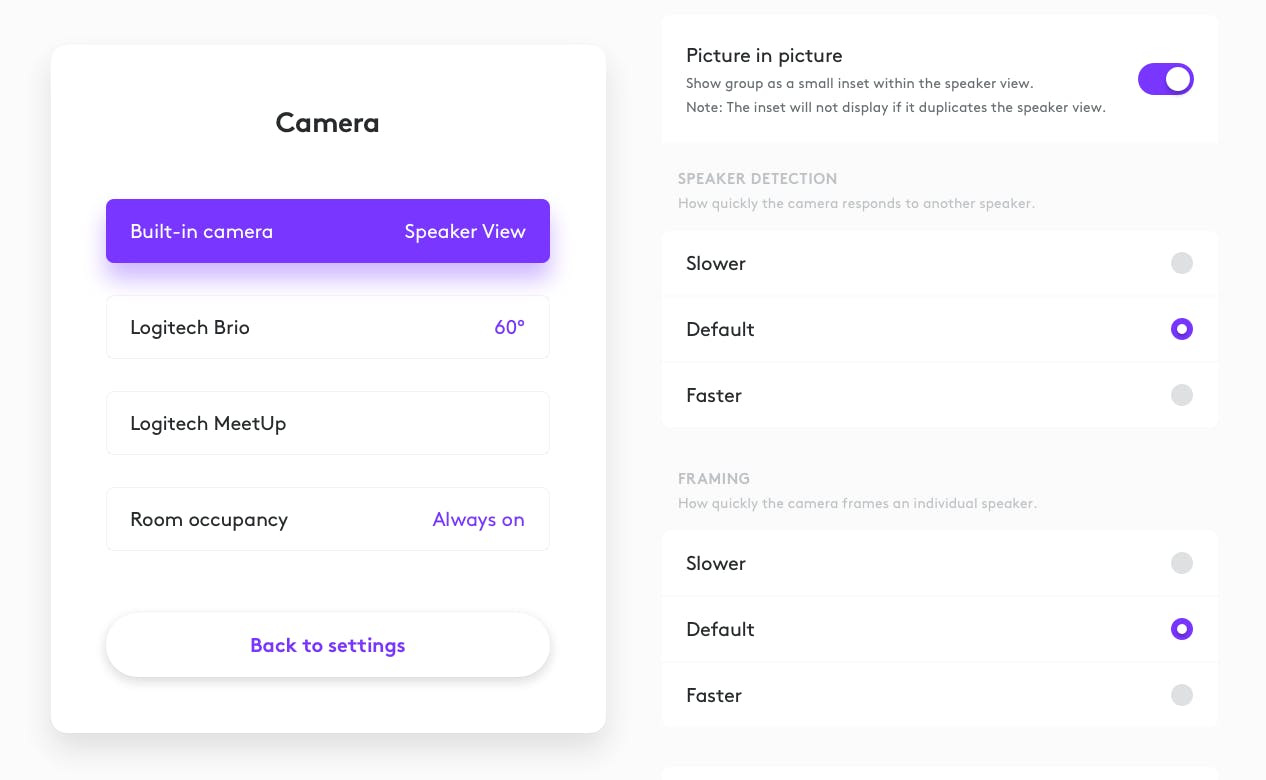Select Slower speaker detection radio button
This screenshot has width=1266, height=780.
1182,263
